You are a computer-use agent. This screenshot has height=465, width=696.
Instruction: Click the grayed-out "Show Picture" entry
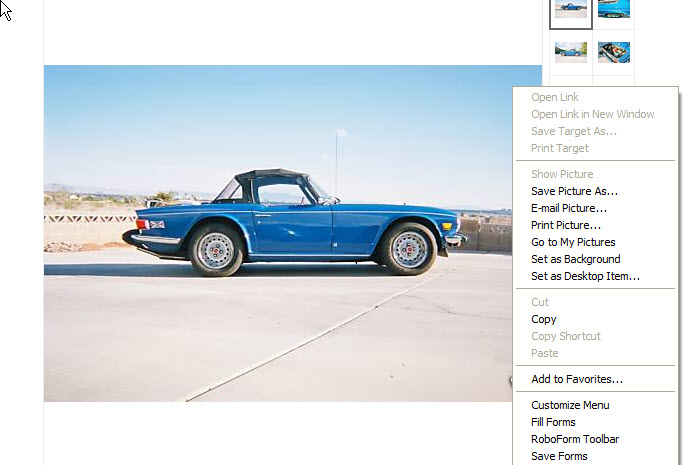(x=562, y=174)
